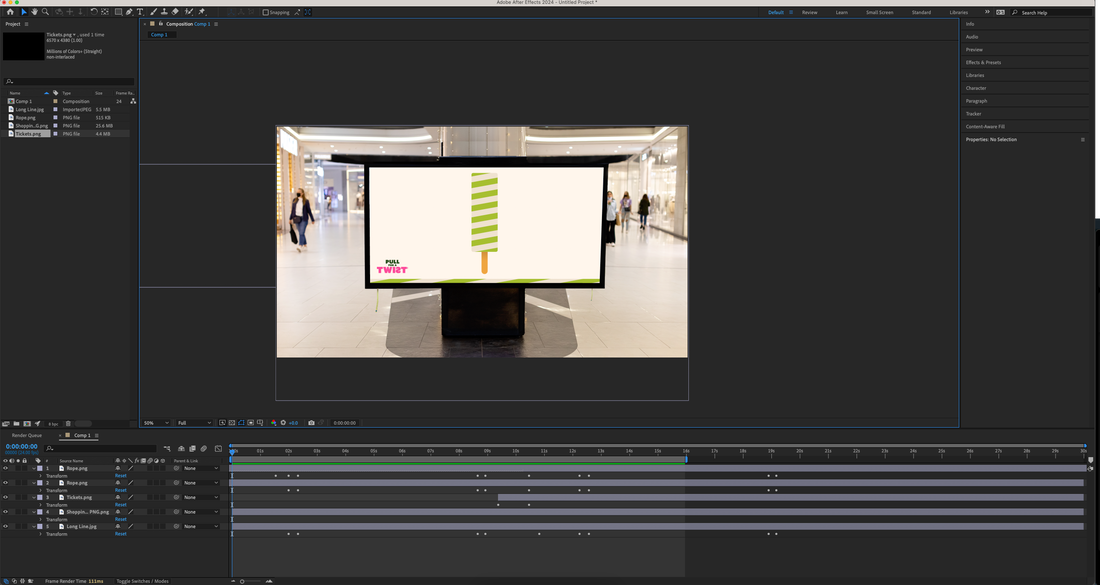The height and width of the screenshot is (585, 1100).
Task: Select the Type (T) tool
Action: (140, 12)
